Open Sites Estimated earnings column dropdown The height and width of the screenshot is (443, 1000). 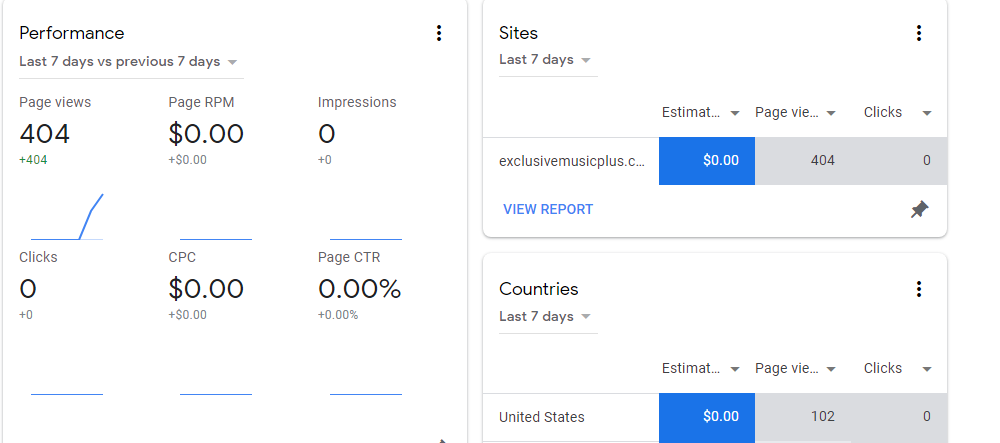tap(735, 113)
